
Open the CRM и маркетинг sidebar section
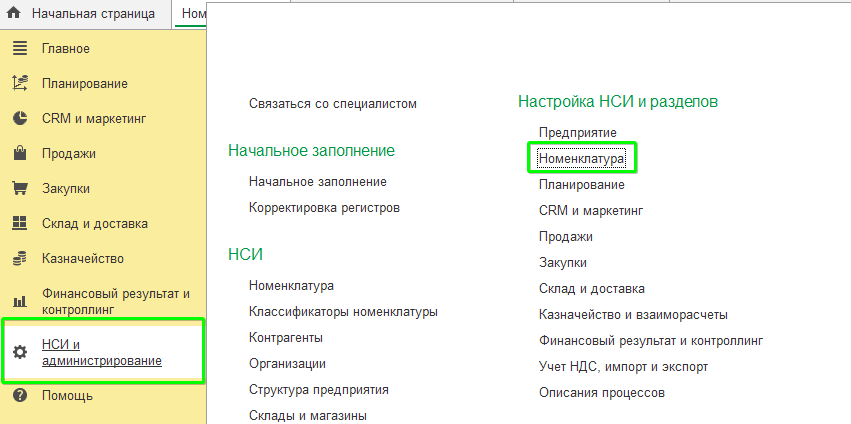[x=94, y=118]
